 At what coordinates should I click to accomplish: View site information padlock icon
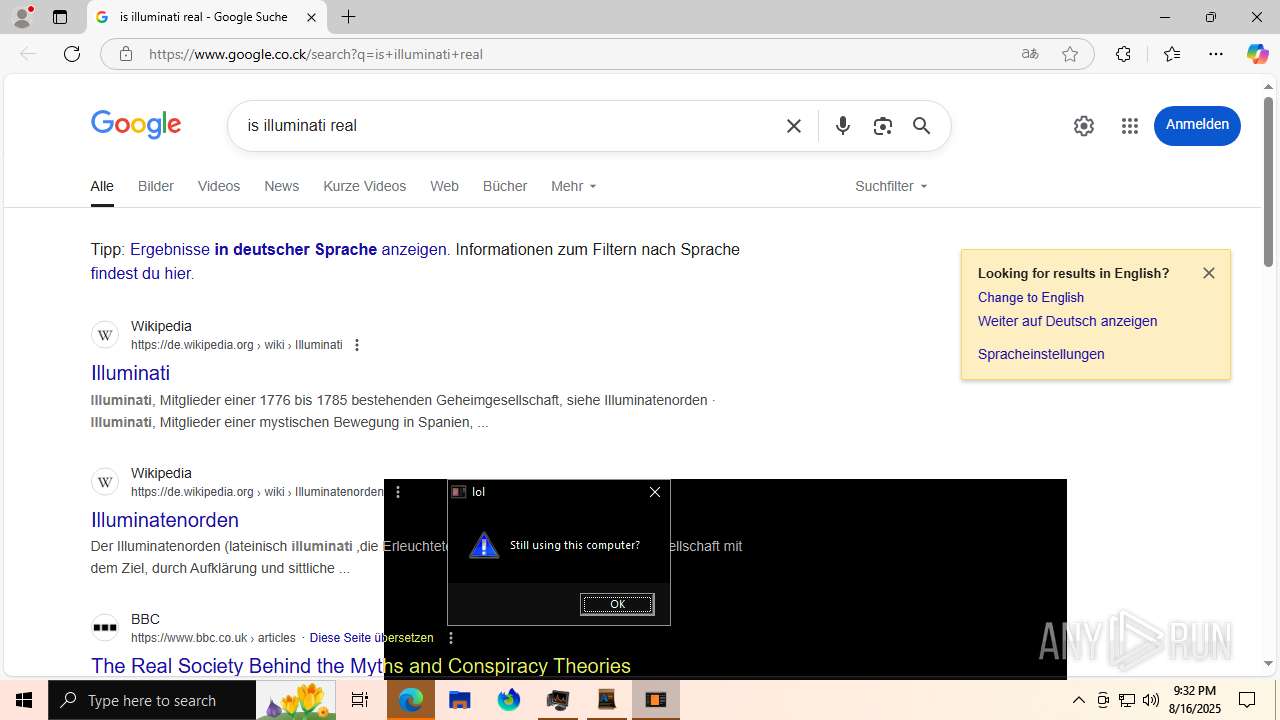click(x=126, y=54)
